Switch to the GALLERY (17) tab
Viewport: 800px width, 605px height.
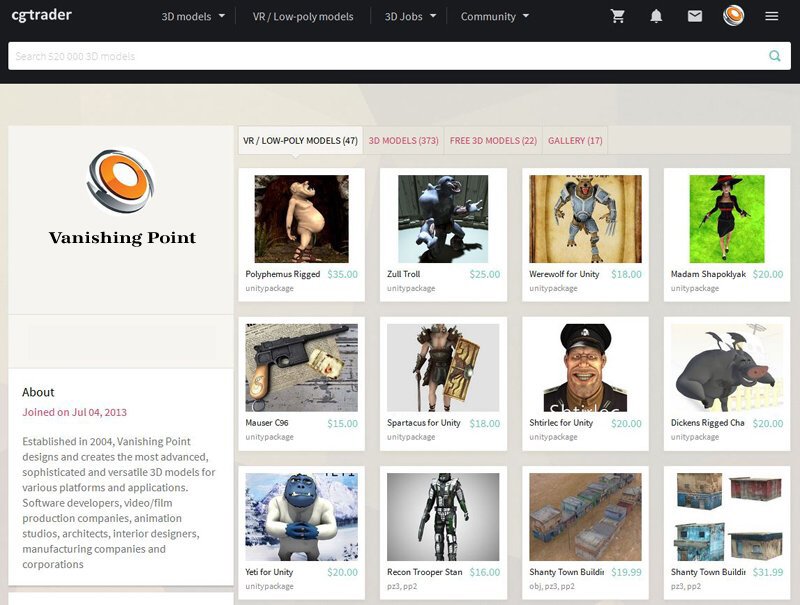coord(575,140)
